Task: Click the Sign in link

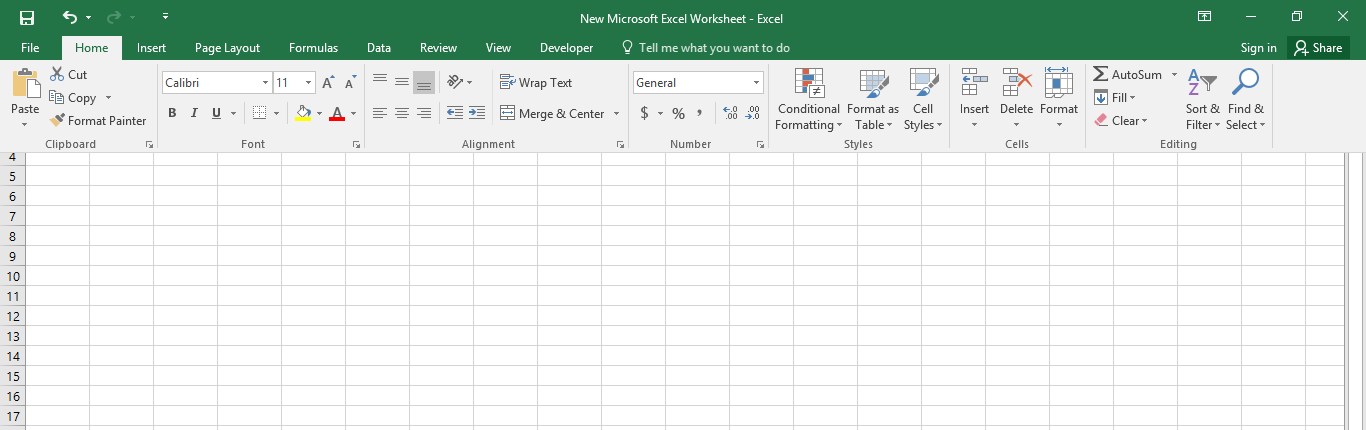Action: (1258, 48)
